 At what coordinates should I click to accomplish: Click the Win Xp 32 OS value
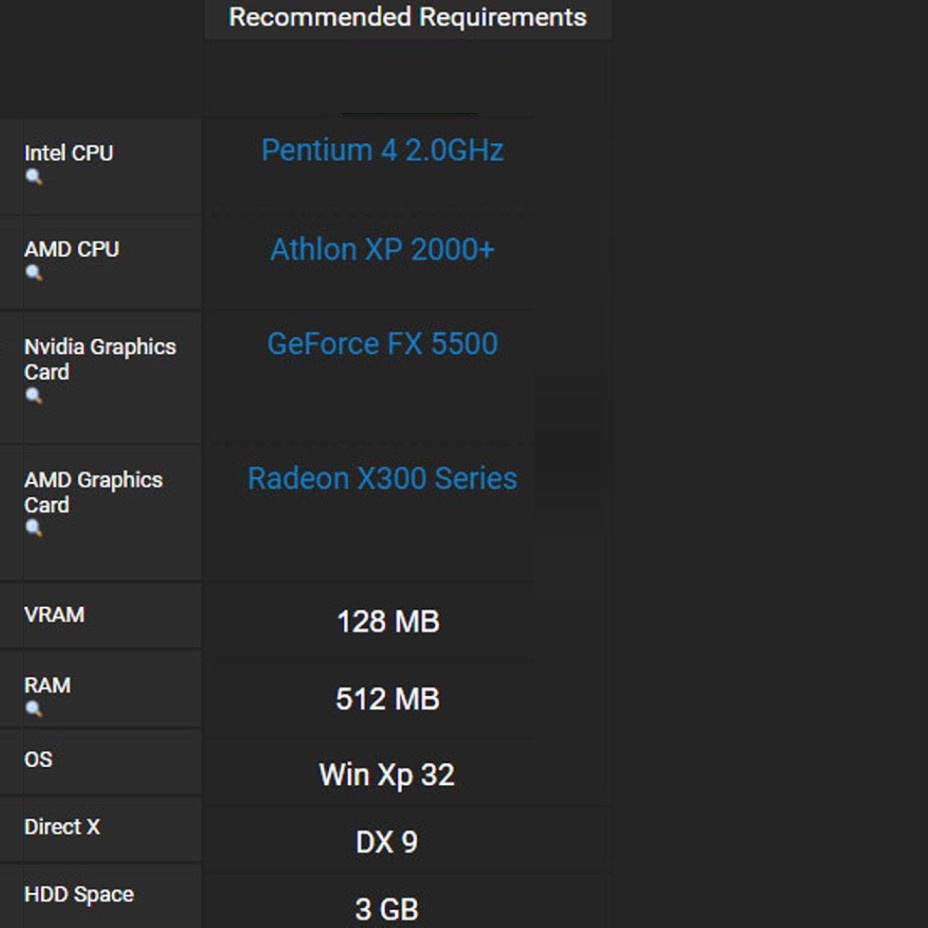point(387,775)
